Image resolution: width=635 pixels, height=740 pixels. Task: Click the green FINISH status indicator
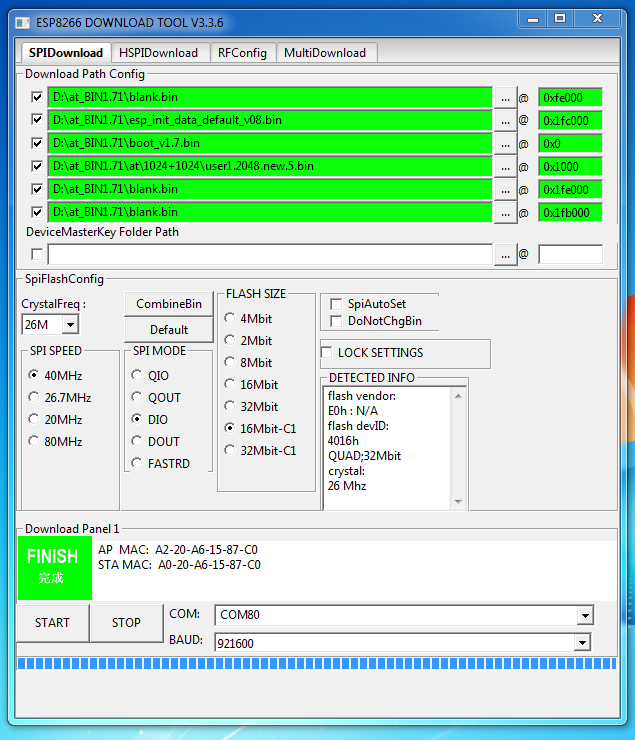55,568
